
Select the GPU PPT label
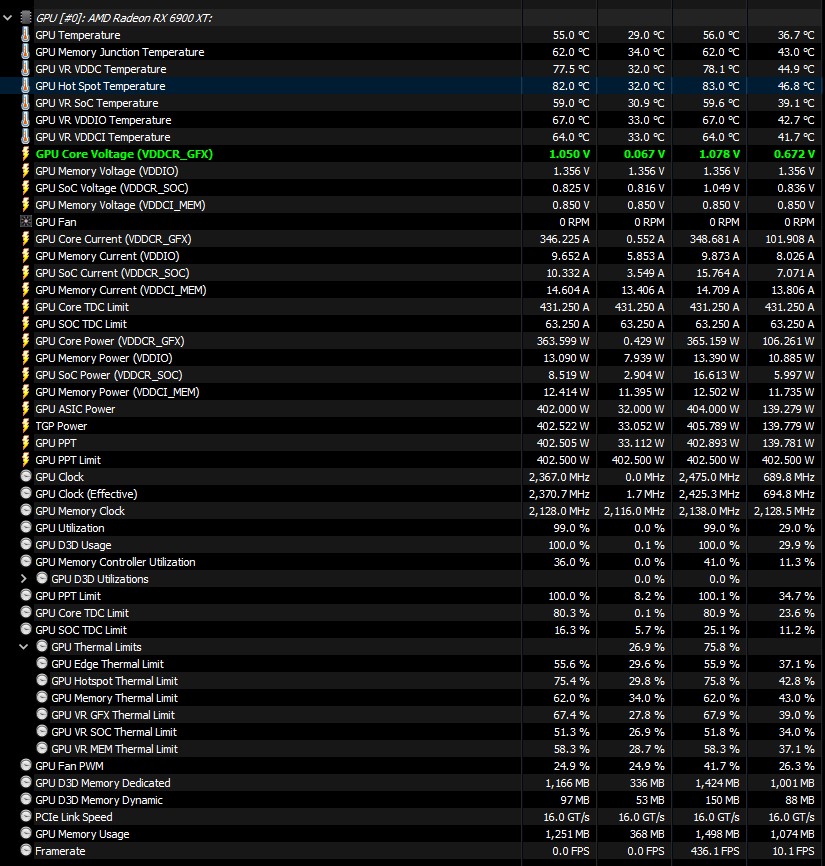(x=56, y=443)
